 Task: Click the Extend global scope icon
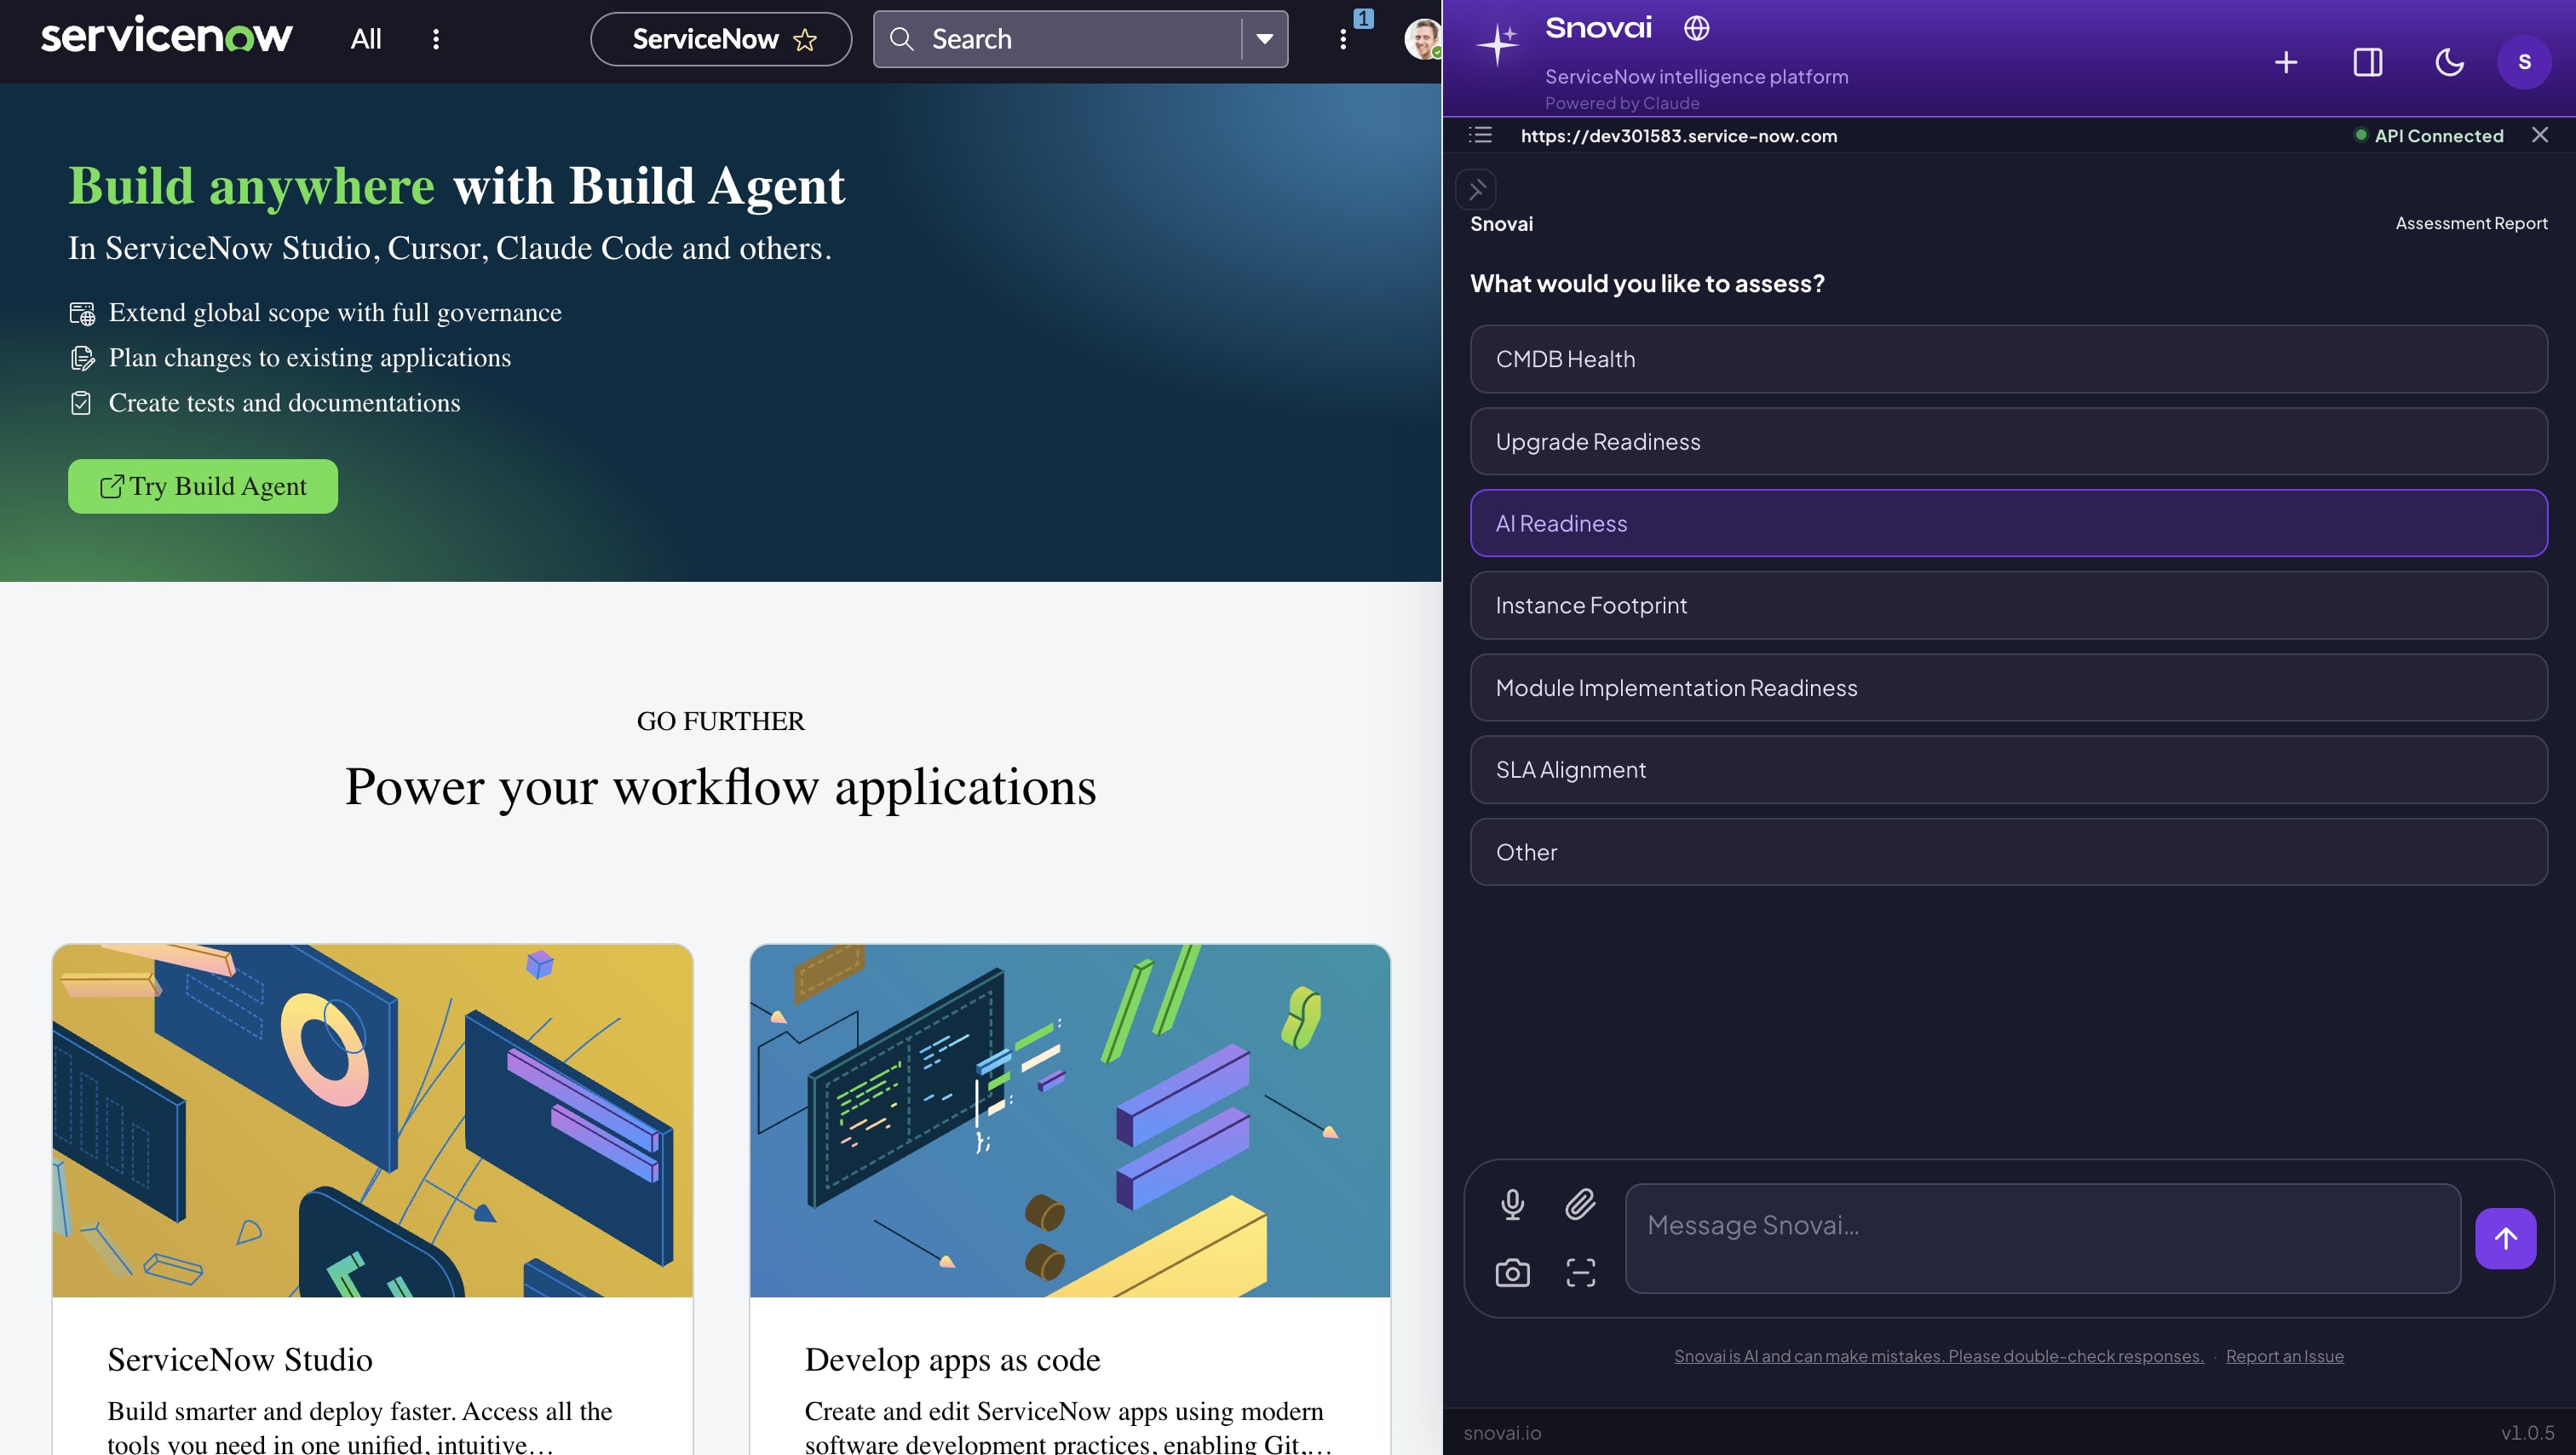[82, 313]
